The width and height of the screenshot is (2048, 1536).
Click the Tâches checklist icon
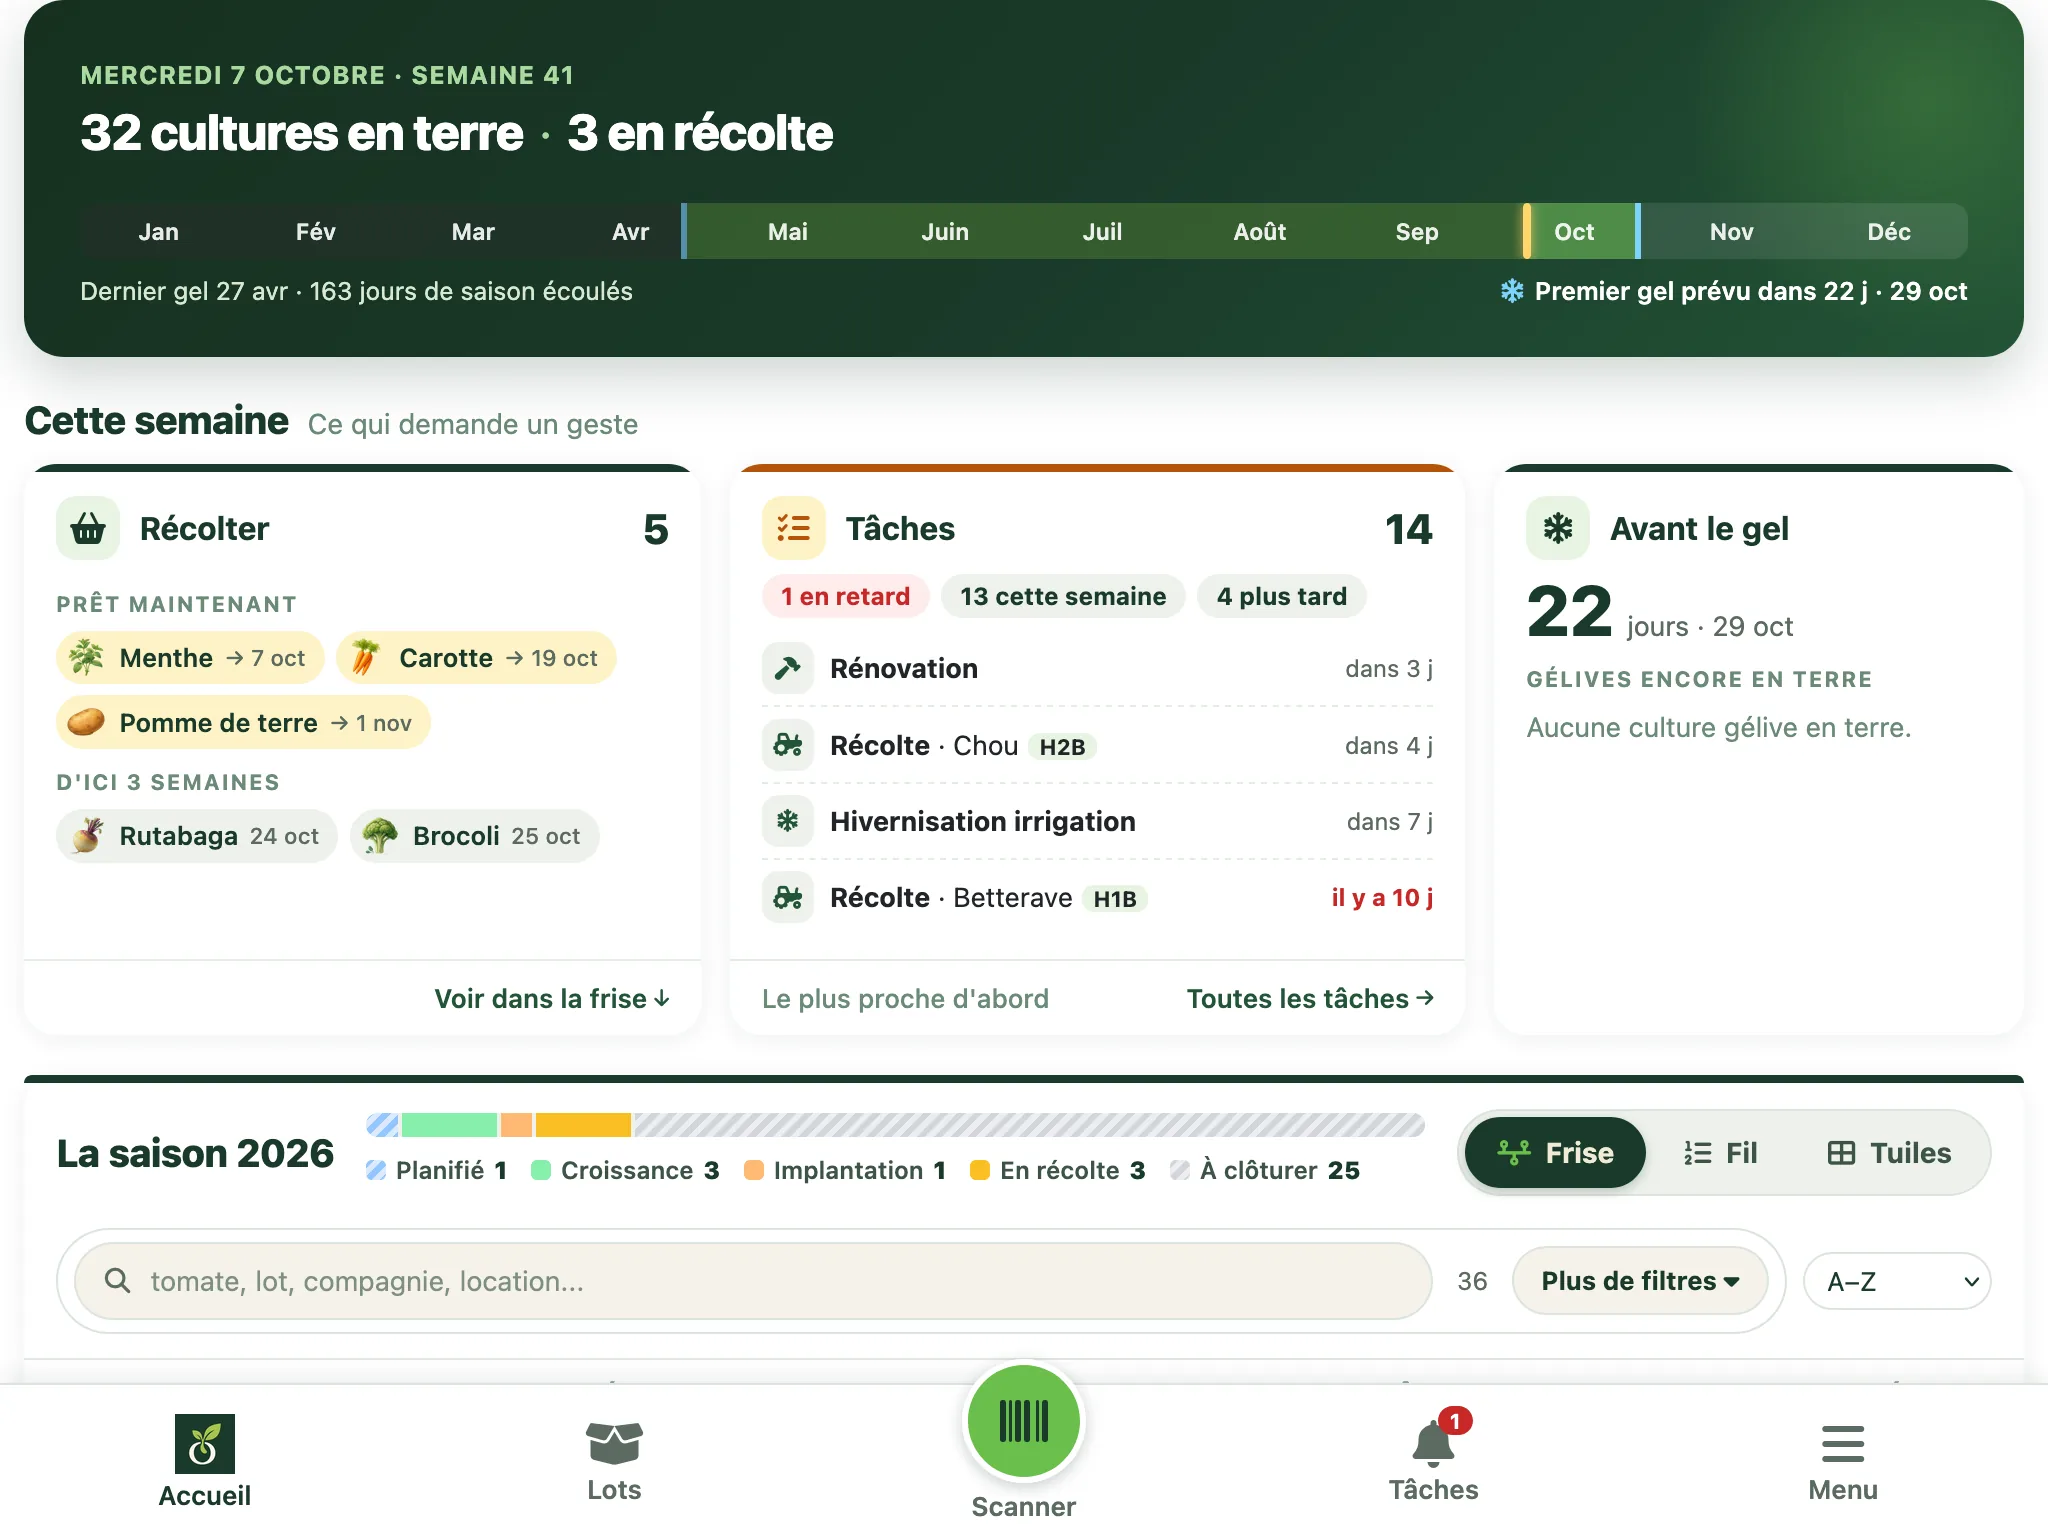(x=794, y=528)
